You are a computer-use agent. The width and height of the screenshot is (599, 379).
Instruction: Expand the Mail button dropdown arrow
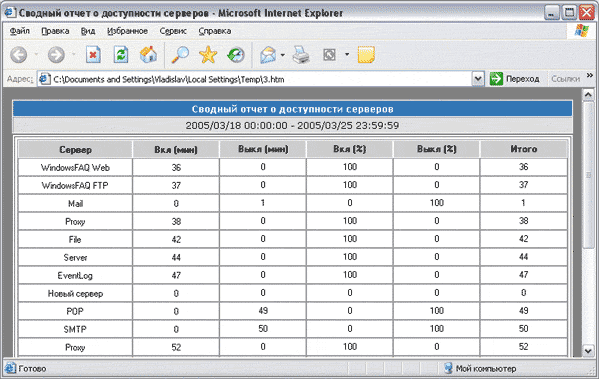[x=283, y=55]
